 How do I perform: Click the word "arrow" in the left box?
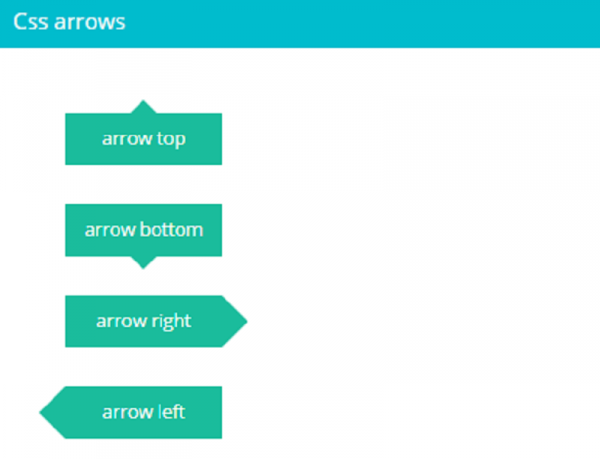[127, 412]
